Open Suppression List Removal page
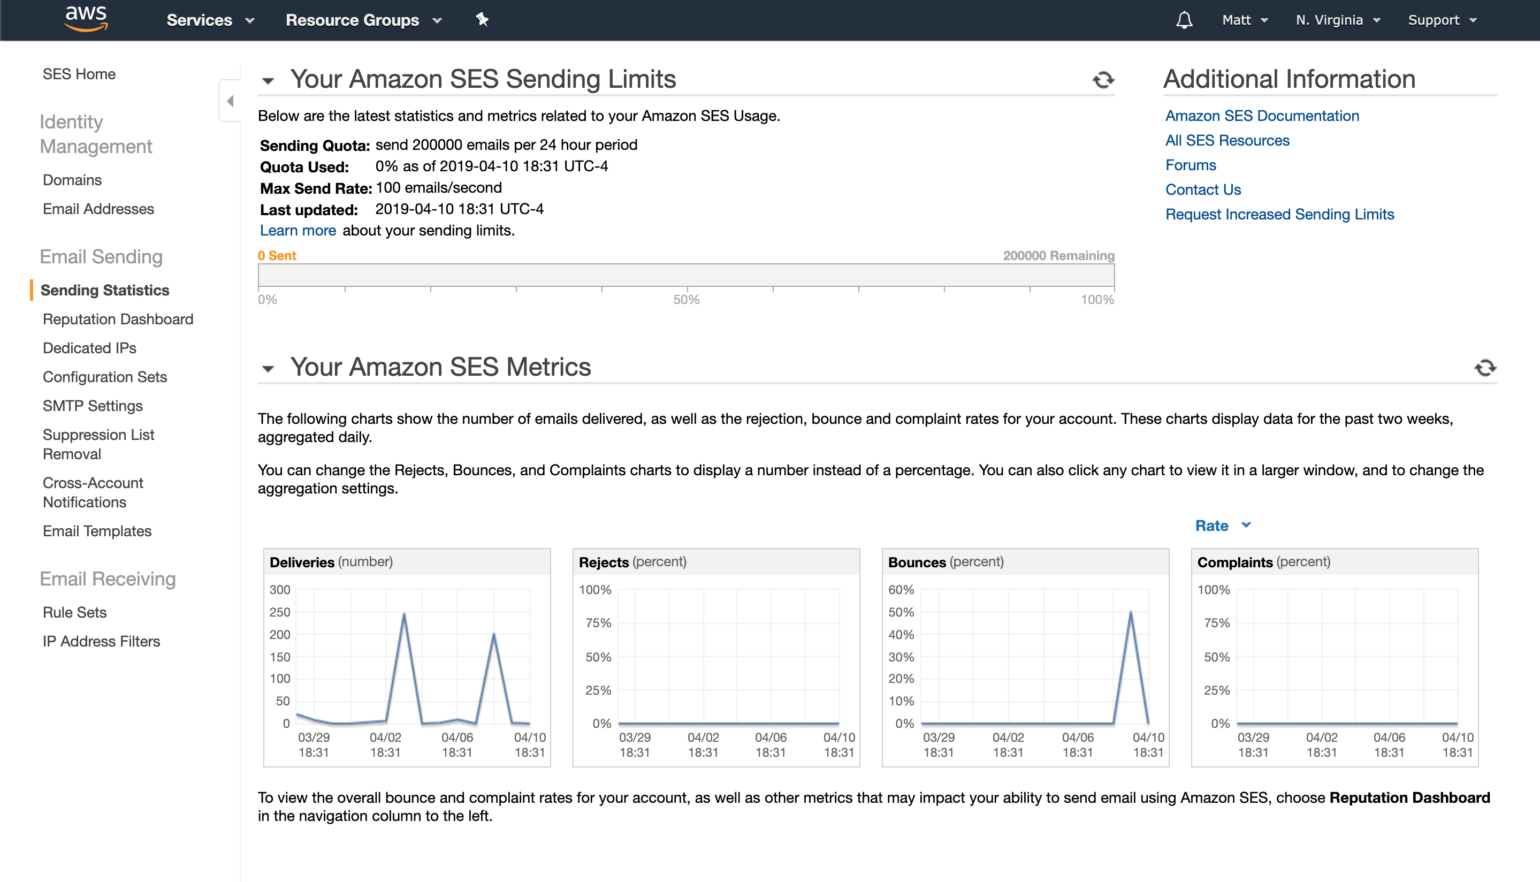Screen dimensions: 1540x882 click(98, 445)
